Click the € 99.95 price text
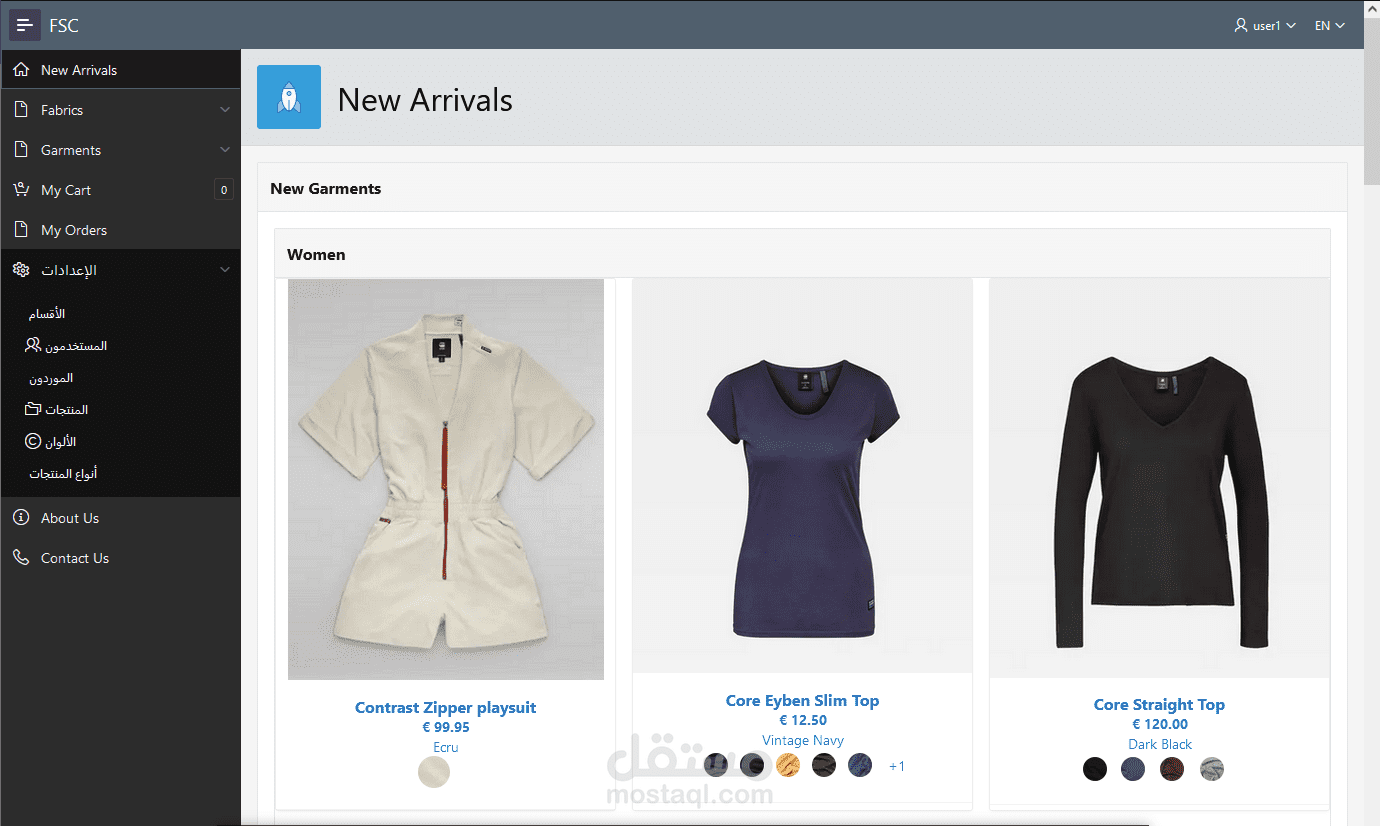The image size is (1380, 826). tap(446, 727)
